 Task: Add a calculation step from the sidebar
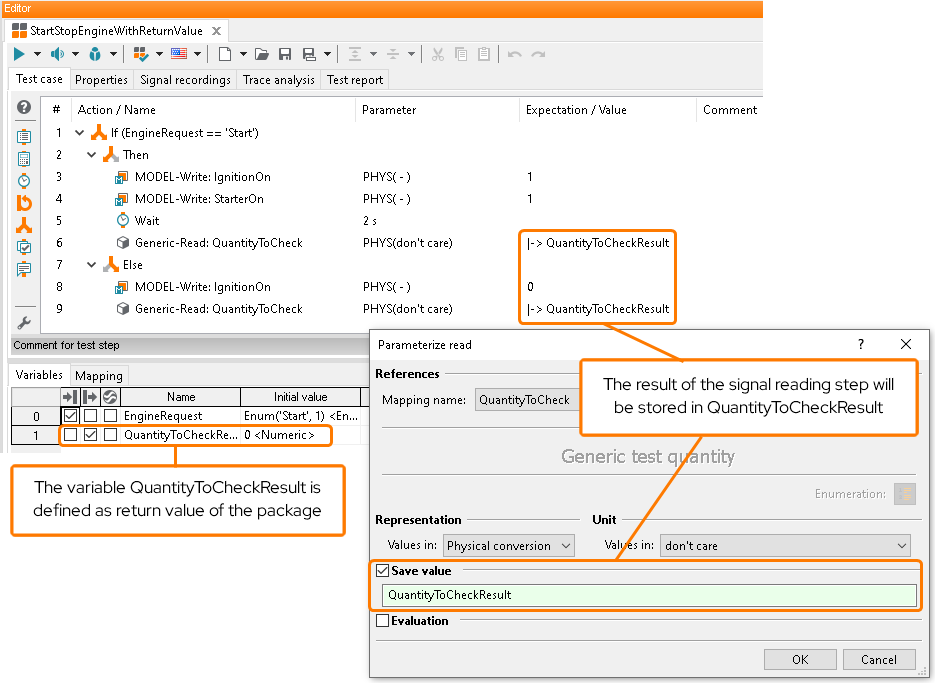(24, 159)
